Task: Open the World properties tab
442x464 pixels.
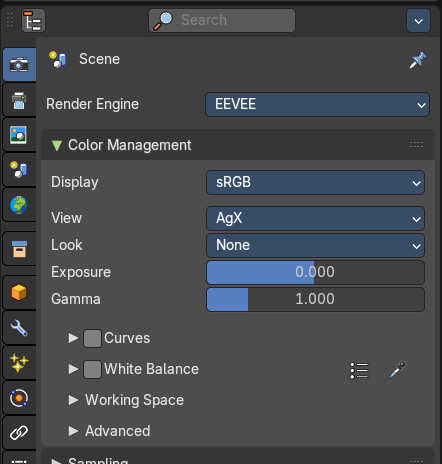Action: [19, 205]
